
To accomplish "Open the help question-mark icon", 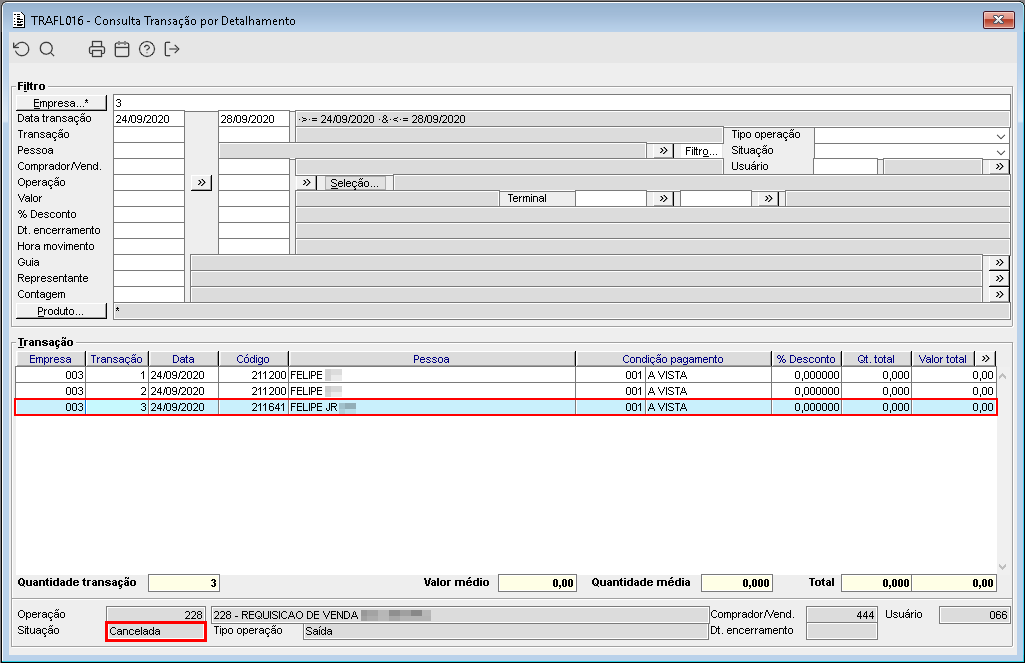I will tap(147, 49).
